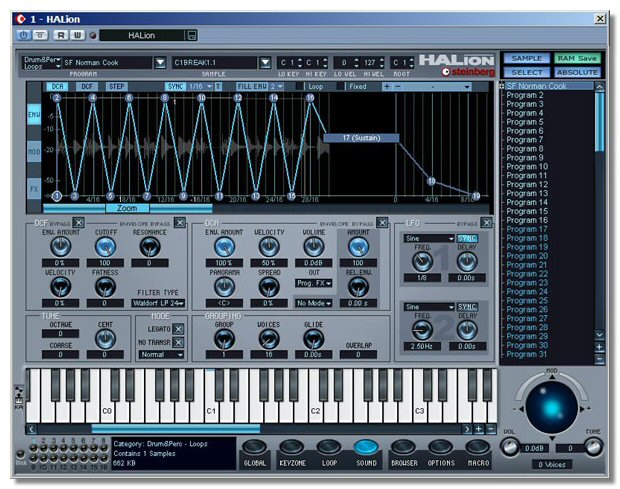Click the DCA VELOCITY knob

tap(269, 247)
